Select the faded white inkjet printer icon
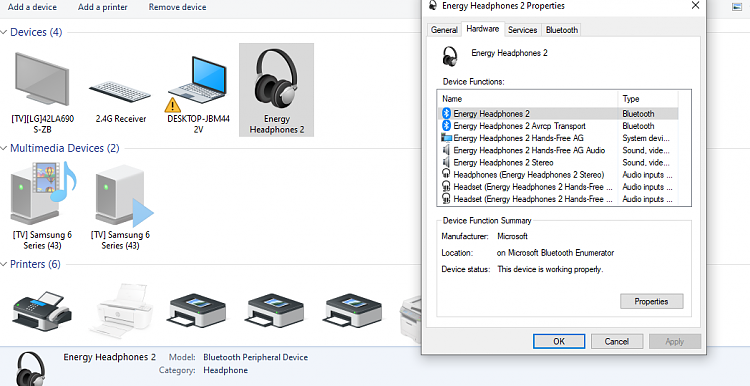 [x=120, y=310]
